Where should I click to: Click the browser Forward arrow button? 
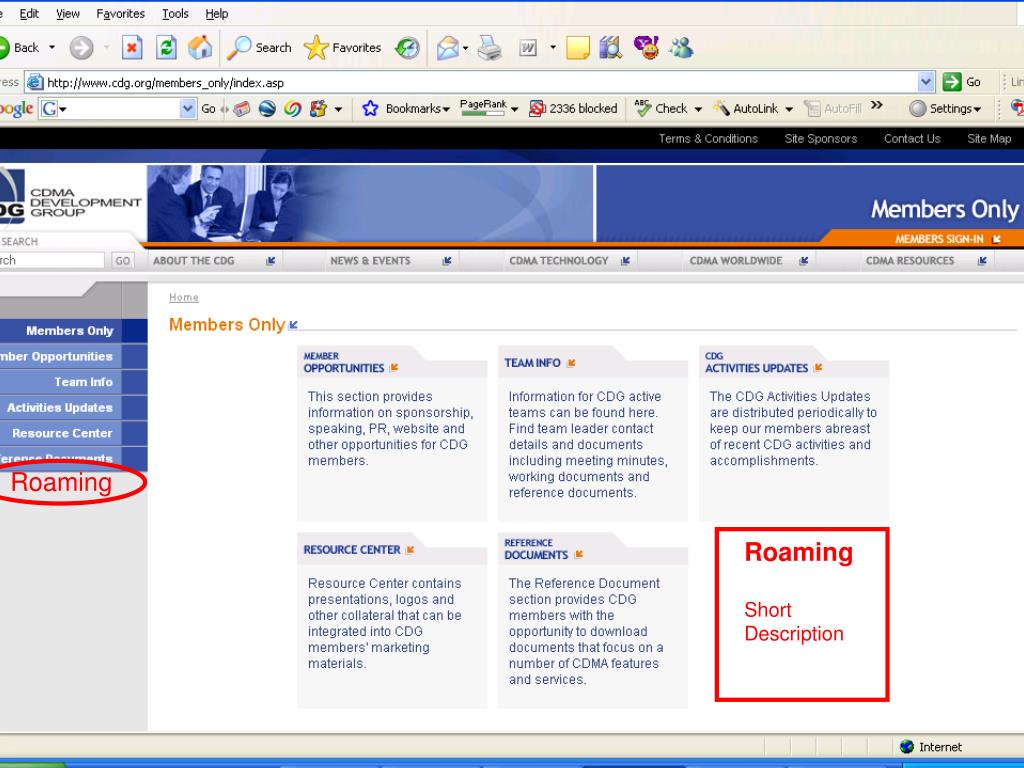[82, 48]
